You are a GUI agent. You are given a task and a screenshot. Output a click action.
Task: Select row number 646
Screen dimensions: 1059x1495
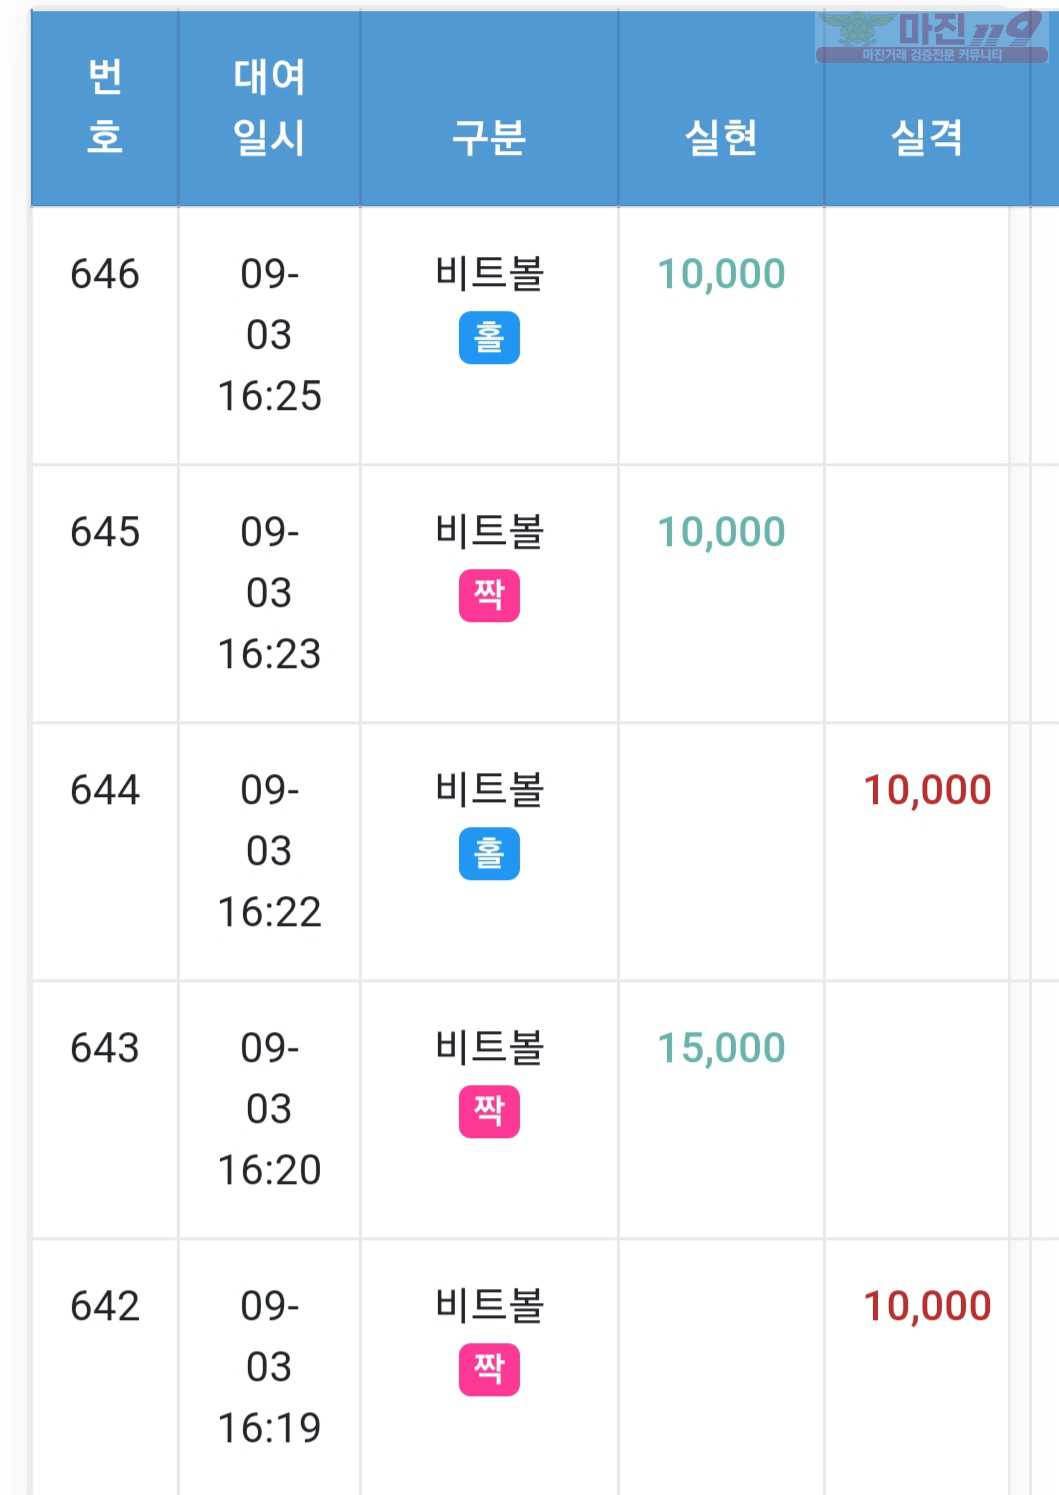[x=105, y=274]
